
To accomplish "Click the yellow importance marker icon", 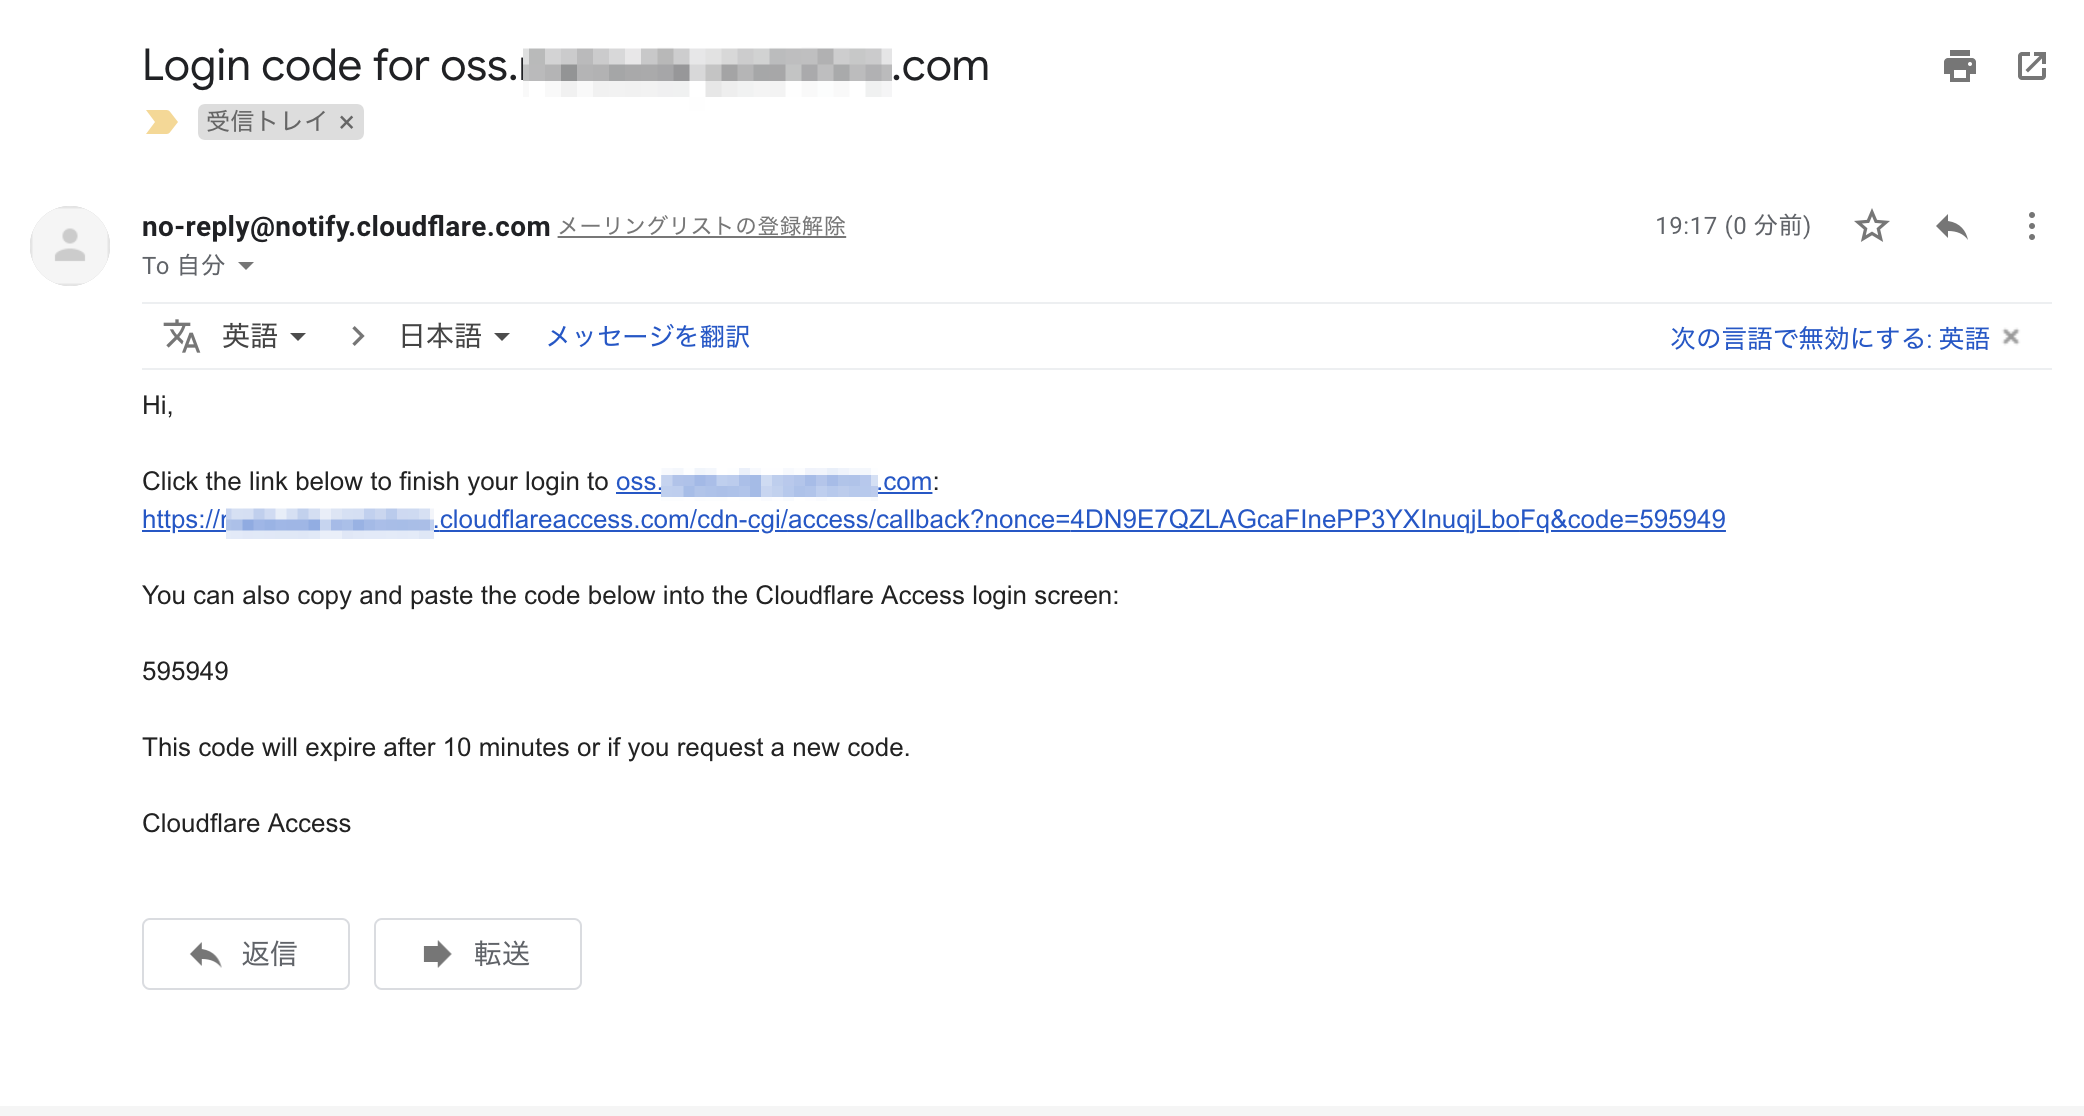I will (x=161, y=122).
